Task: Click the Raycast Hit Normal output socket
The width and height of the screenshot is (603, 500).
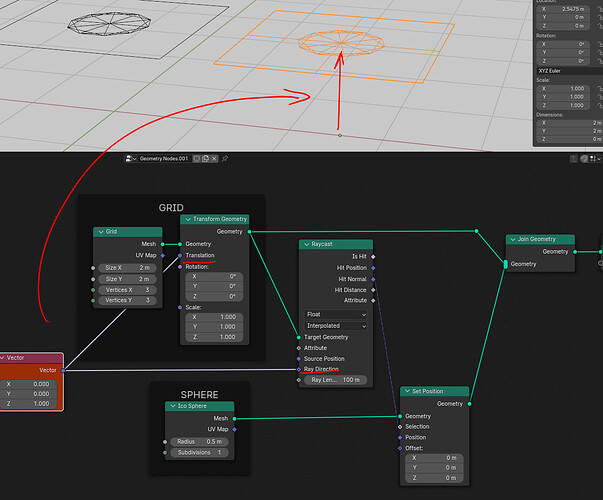Action: (x=373, y=279)
